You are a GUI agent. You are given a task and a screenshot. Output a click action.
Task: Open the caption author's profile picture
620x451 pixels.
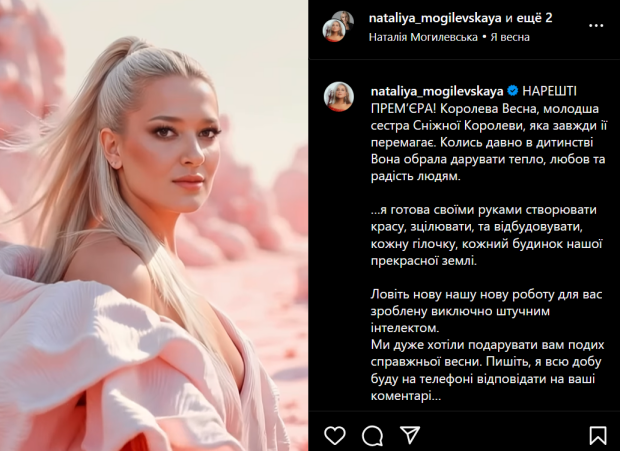339,97
